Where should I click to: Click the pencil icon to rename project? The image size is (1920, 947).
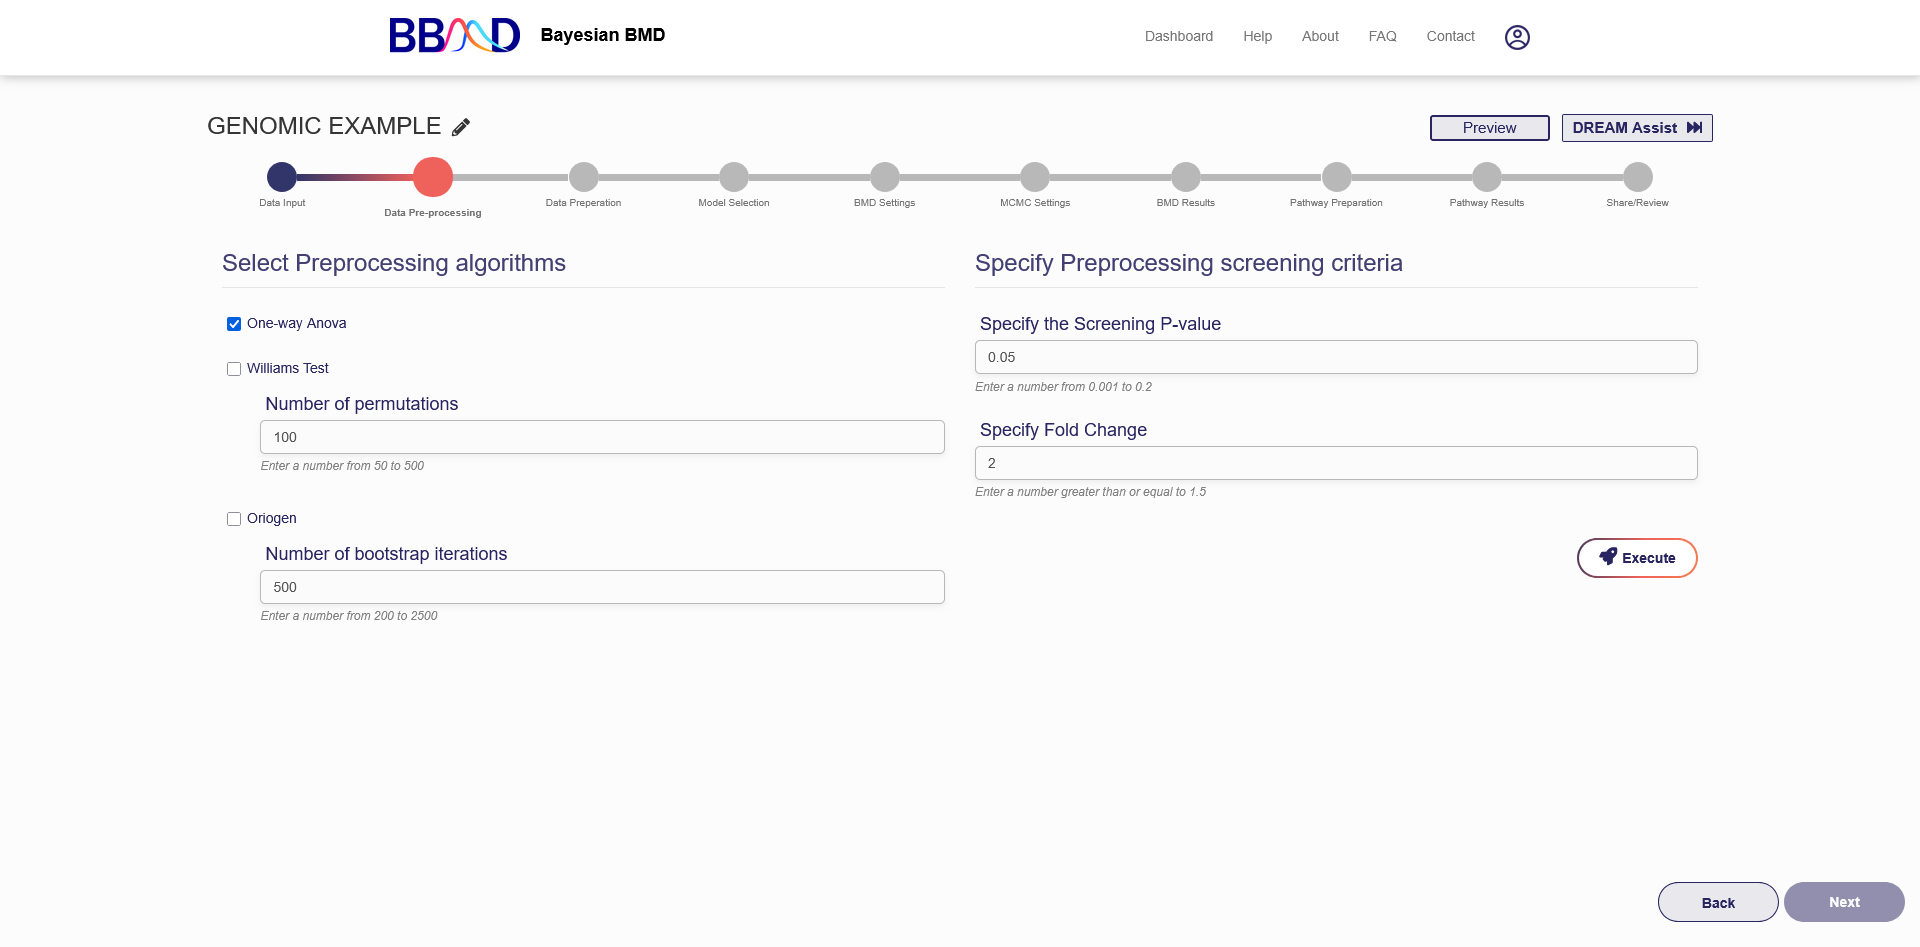point(461,127)
